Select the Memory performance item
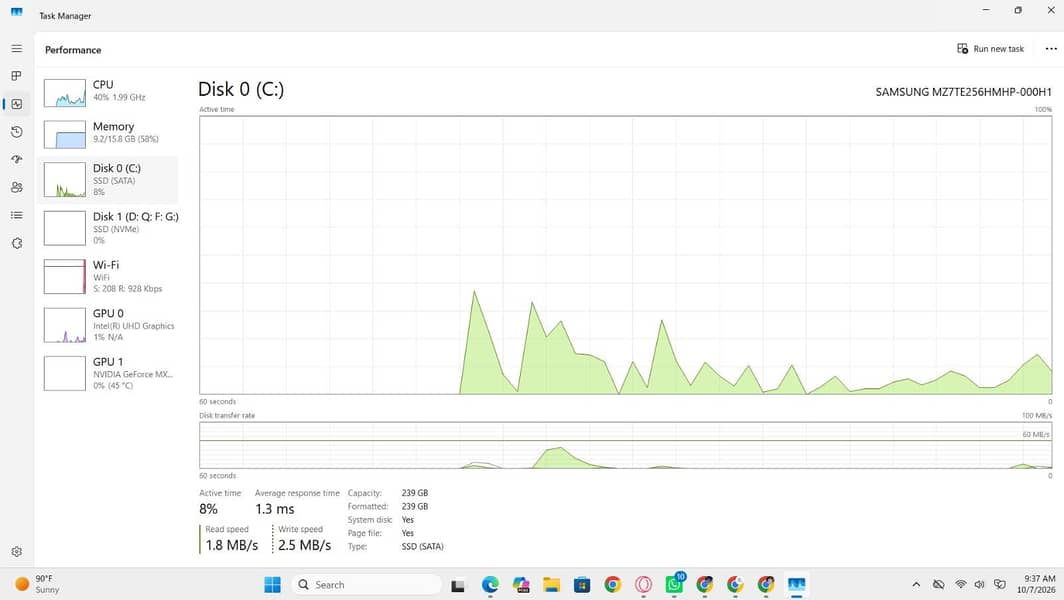Image resolution: width=1064 pixels, height=600 pixels. [x=109, y=134]
